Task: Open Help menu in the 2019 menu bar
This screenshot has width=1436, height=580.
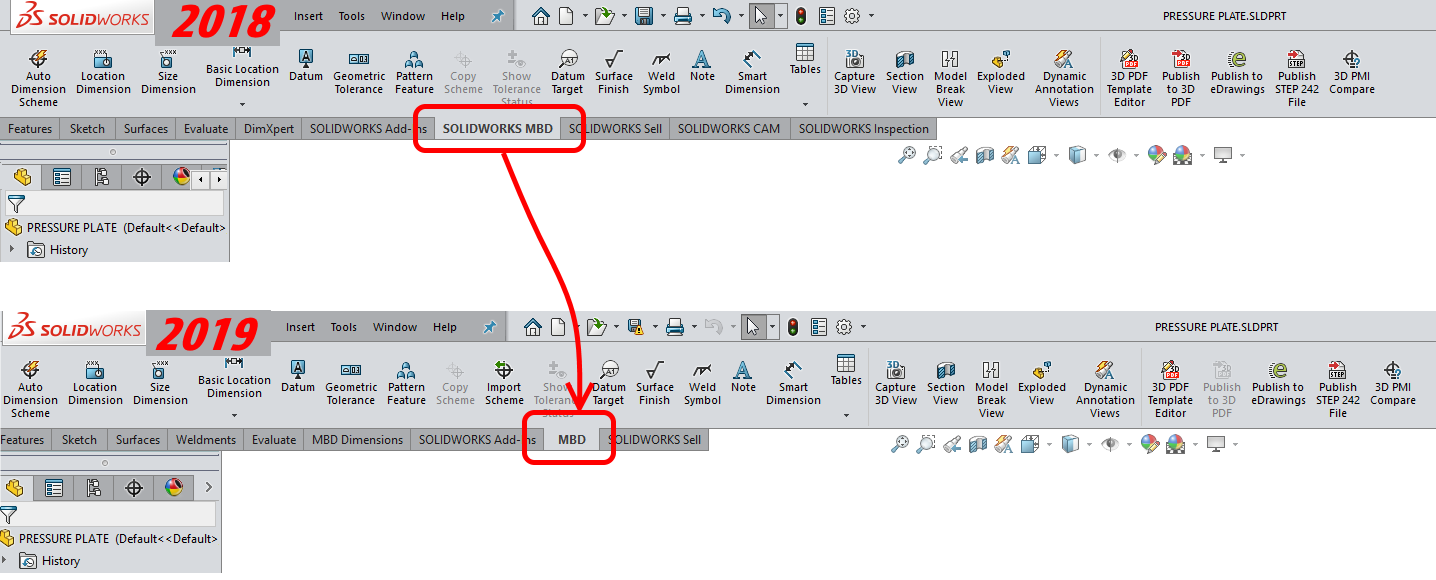Action: pos(445,327)
